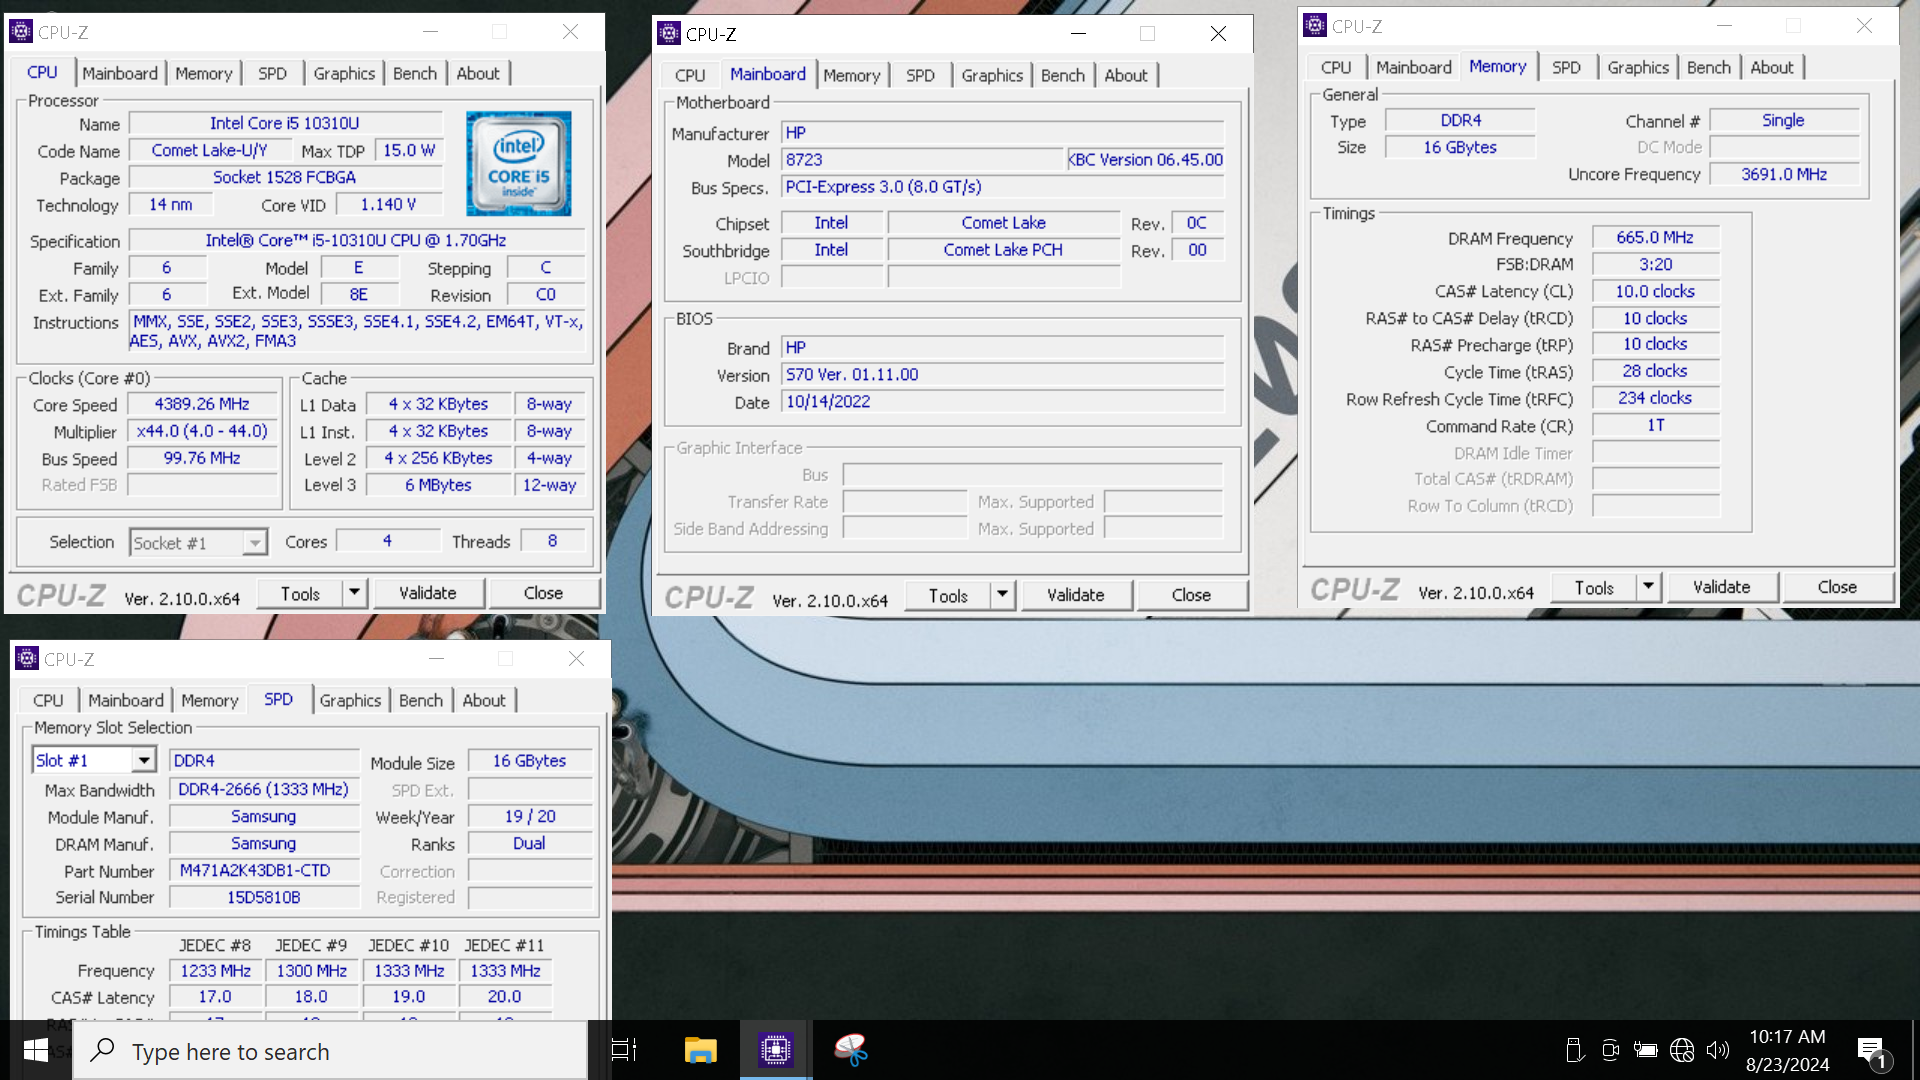Click the CAS# Latency 10.0 clocks value
This screenshot has height=1080, width=1920.
1655,292
